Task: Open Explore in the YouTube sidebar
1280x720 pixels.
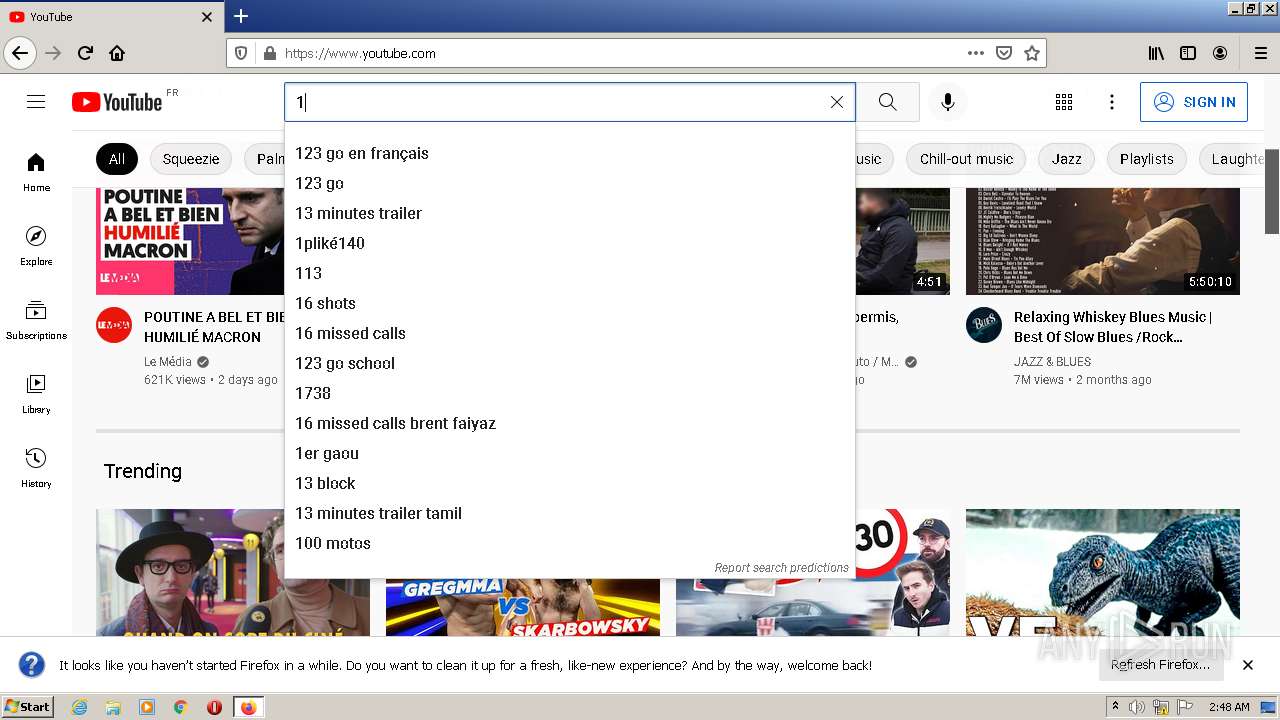Action: point(36,246)
